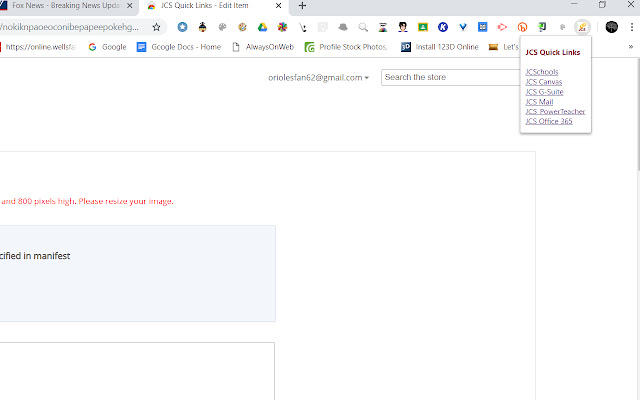This screenshot has width=640, height=400.
Task: Click the dark-haired person avatar extension icon
Action: click(x=403, y=27)
